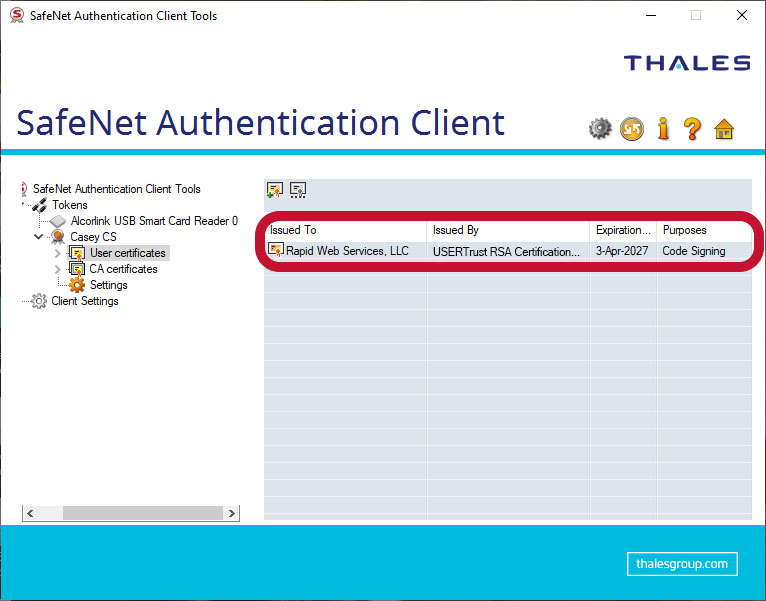This screenshot has width=766, height=601.
Task: Open Advanced View gear icon
Action: pyautogui.click(x=600, y=129)
